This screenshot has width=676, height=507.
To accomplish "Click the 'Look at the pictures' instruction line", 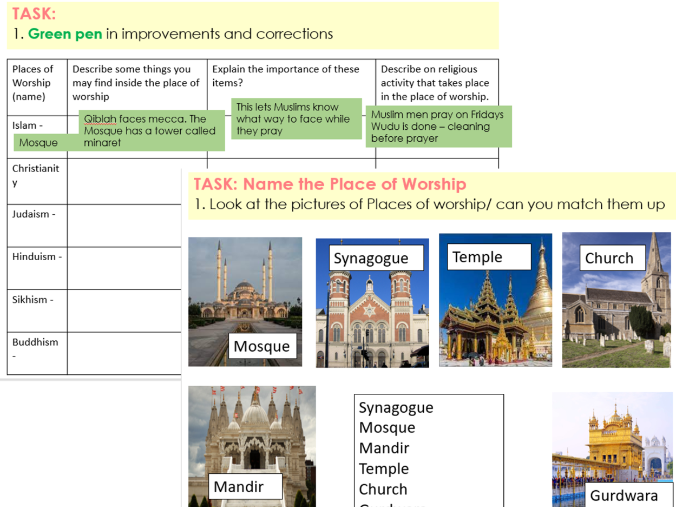I will (x=429, y=204).
